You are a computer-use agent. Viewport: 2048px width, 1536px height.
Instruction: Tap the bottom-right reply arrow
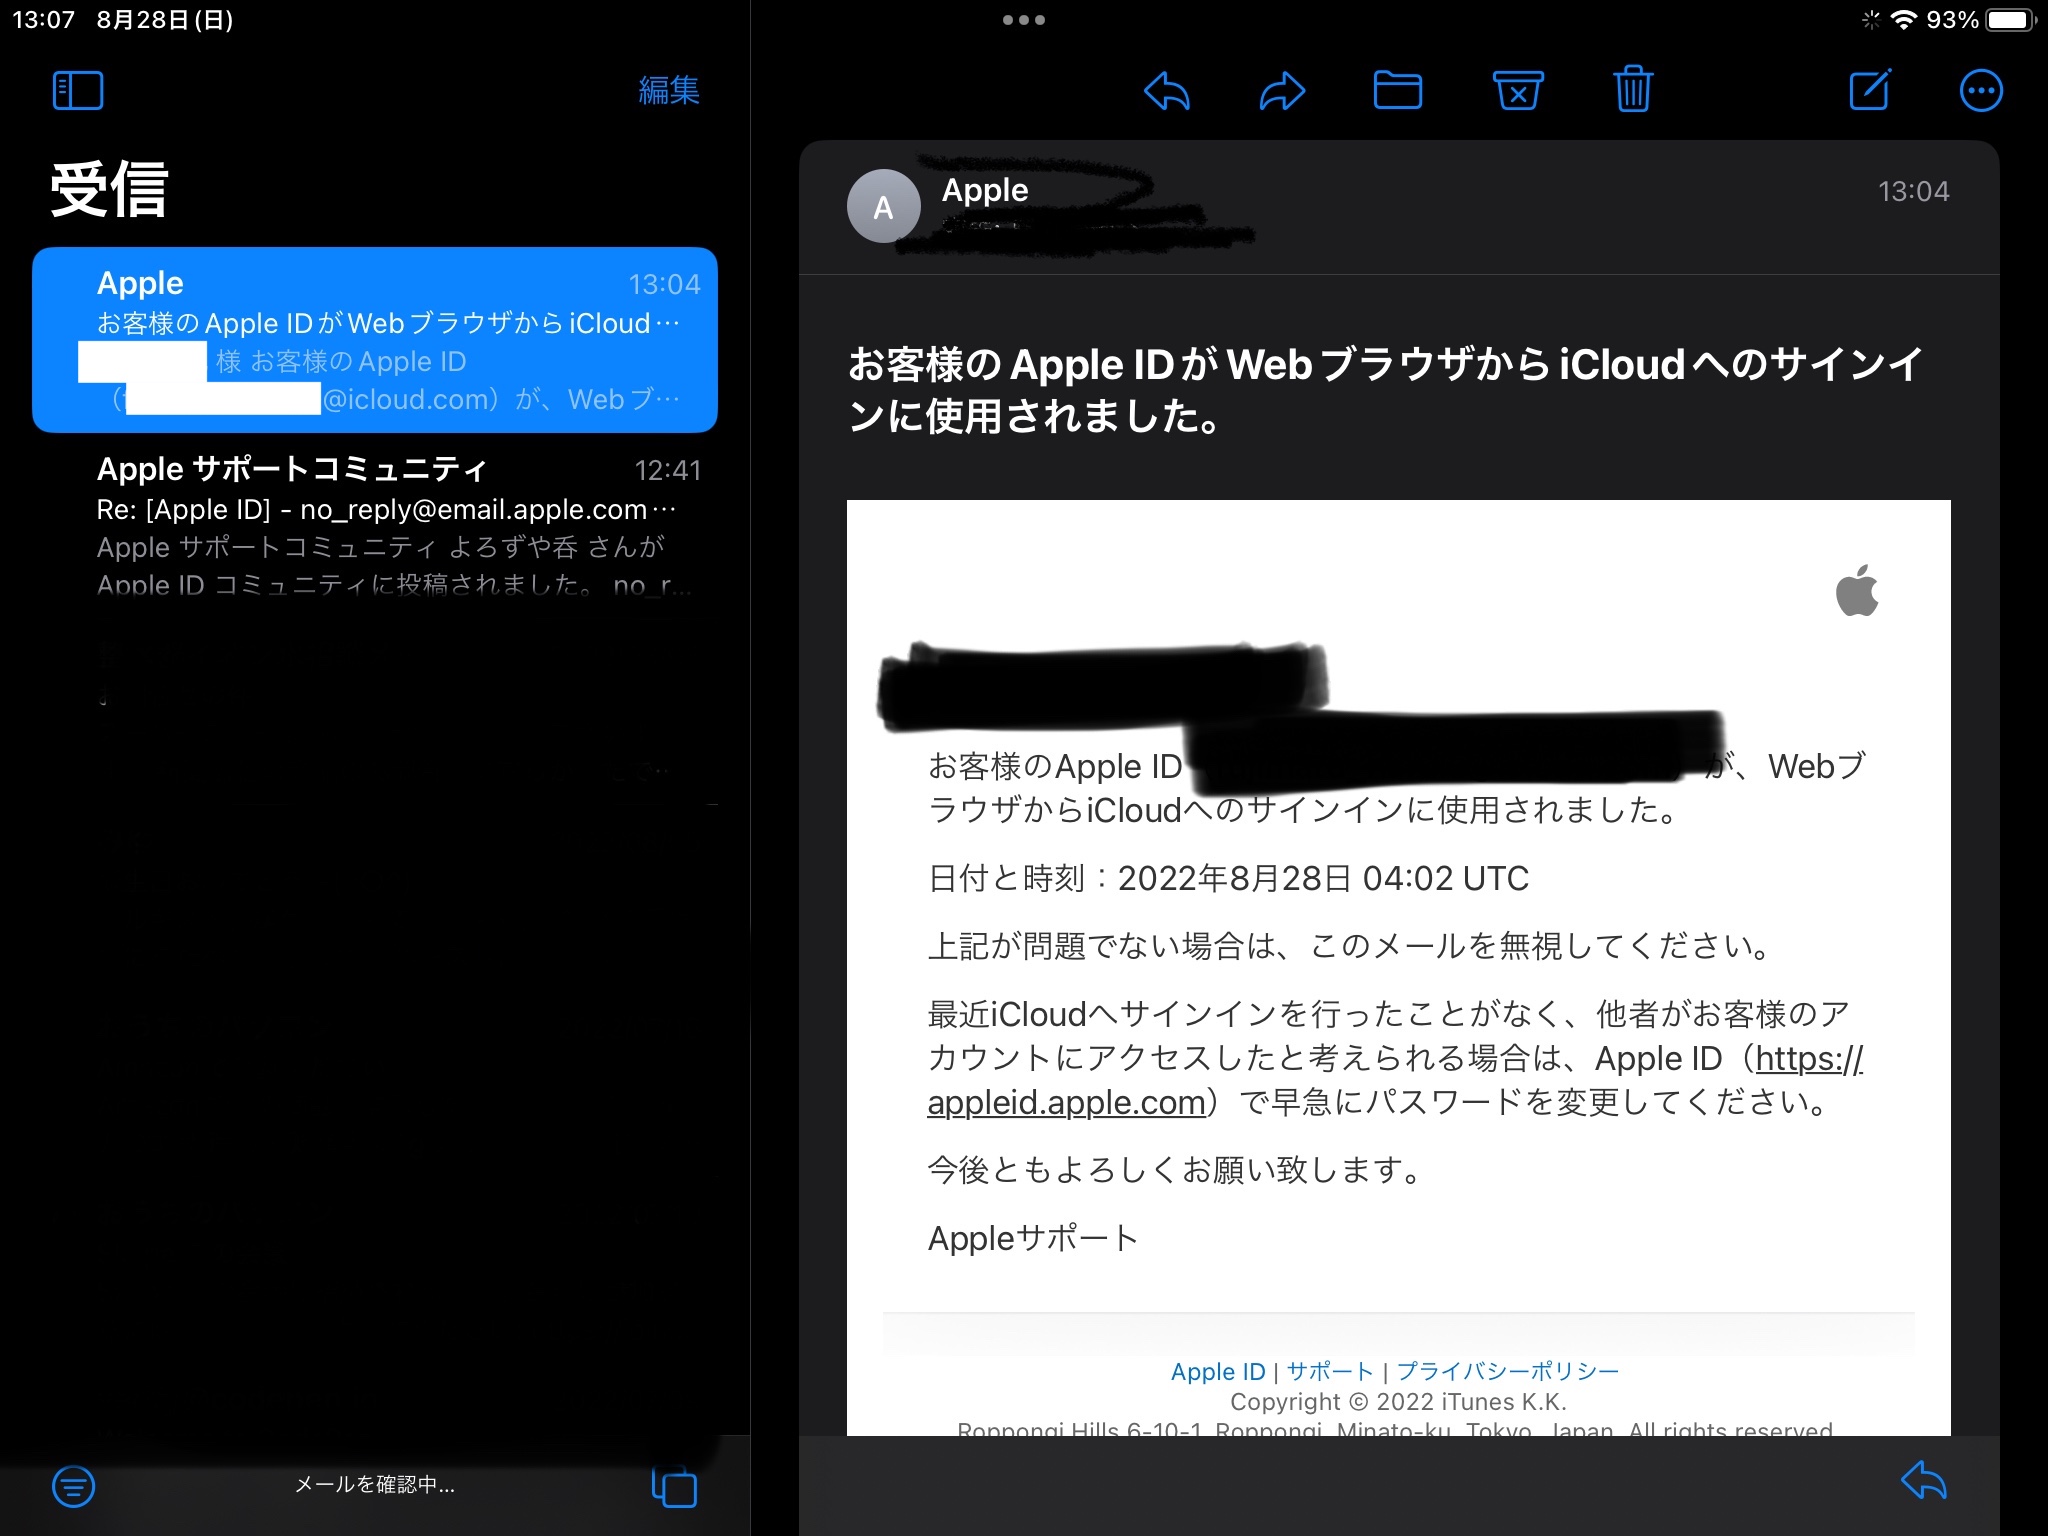[x=1923, y=1481]
